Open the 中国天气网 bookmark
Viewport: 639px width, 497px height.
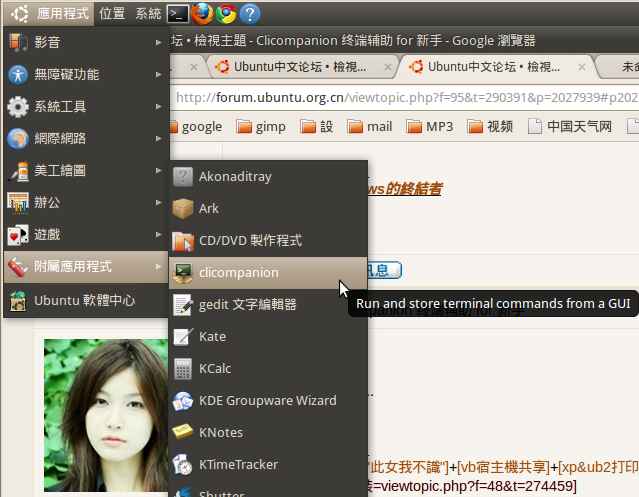[x=570, y=127]
